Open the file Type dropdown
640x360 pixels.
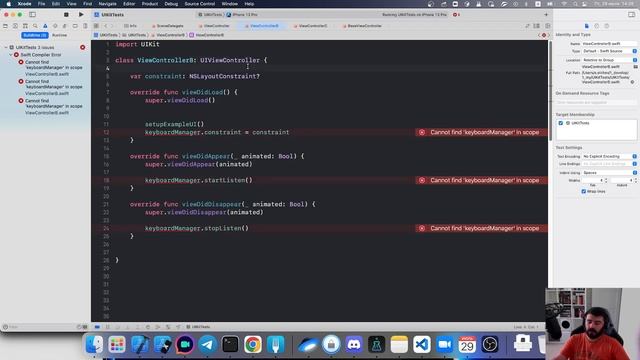point(609,51)
